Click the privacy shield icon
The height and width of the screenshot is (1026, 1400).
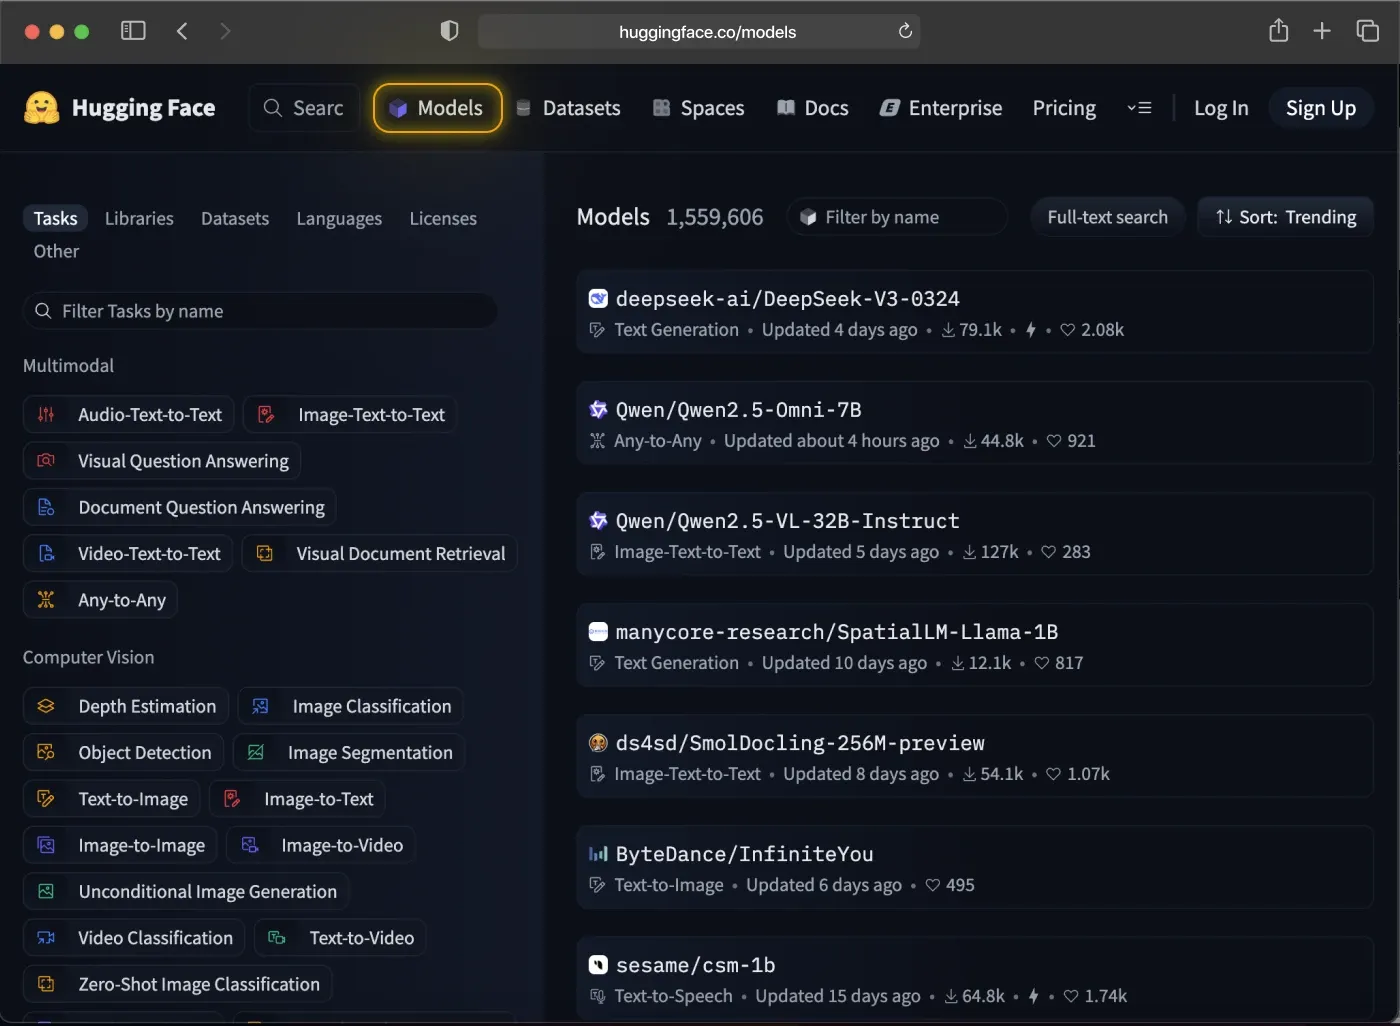click(449, 31)
